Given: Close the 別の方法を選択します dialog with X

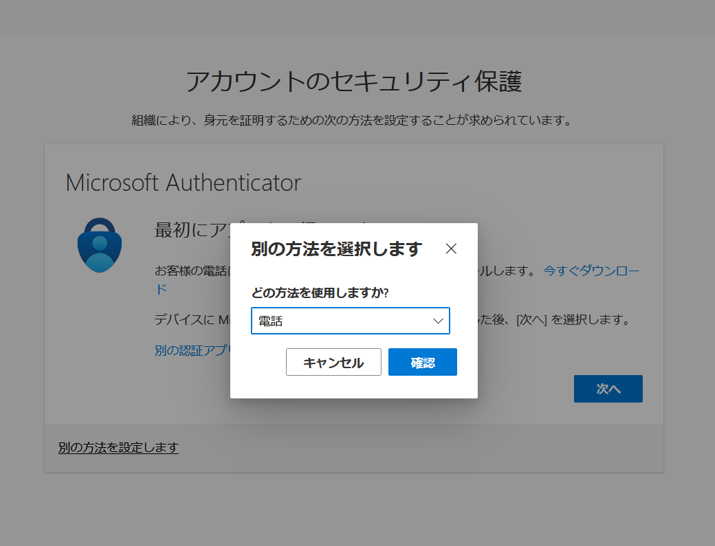Looking at the screenshot, I should coord(451,249).
